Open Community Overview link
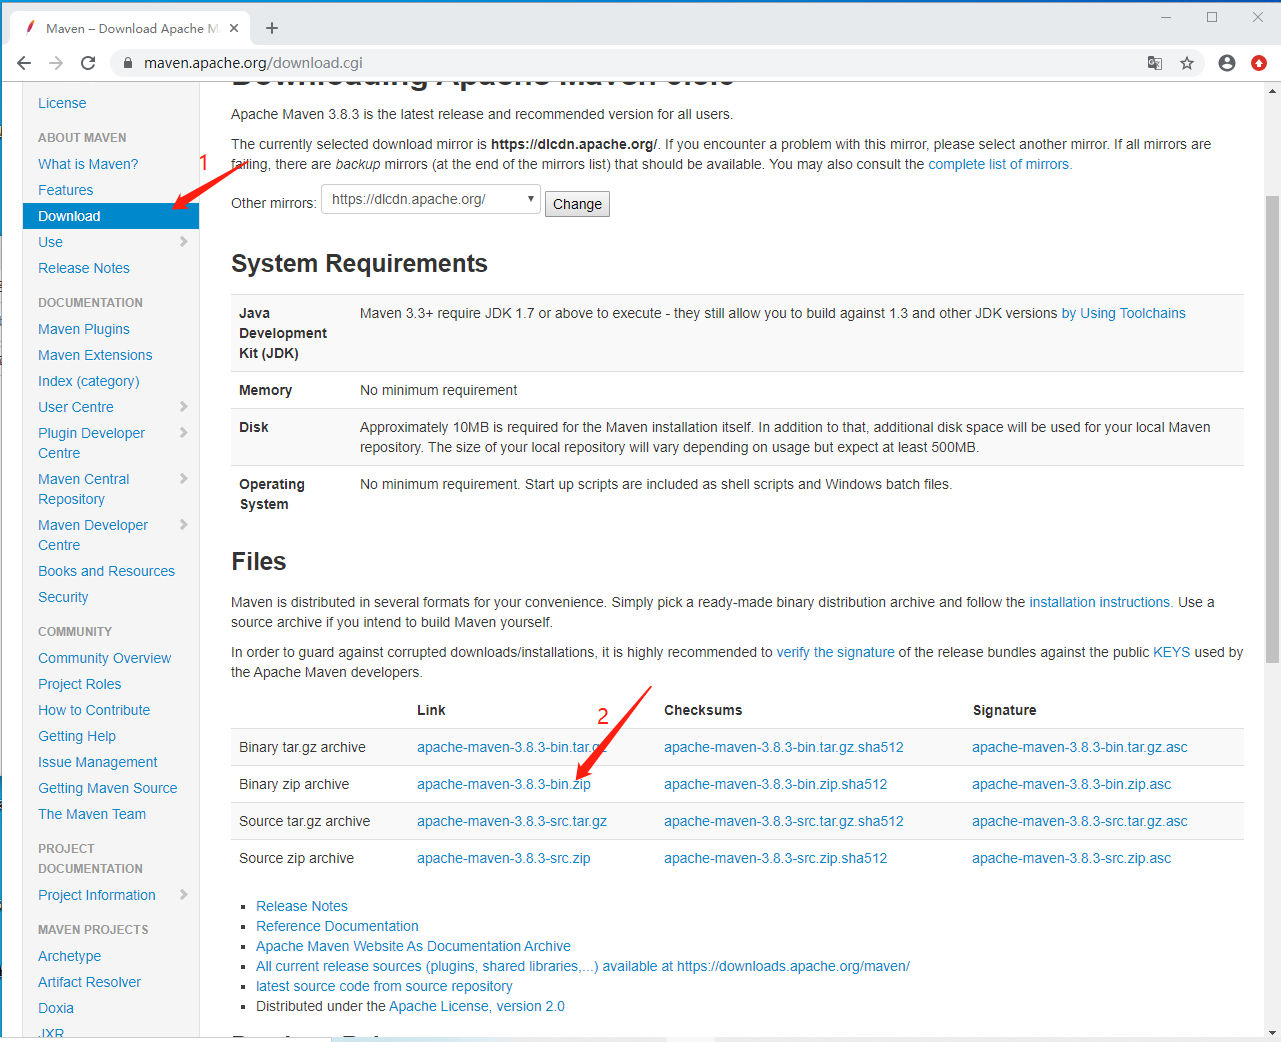The image size is (1281, 1042). point(105,658)
